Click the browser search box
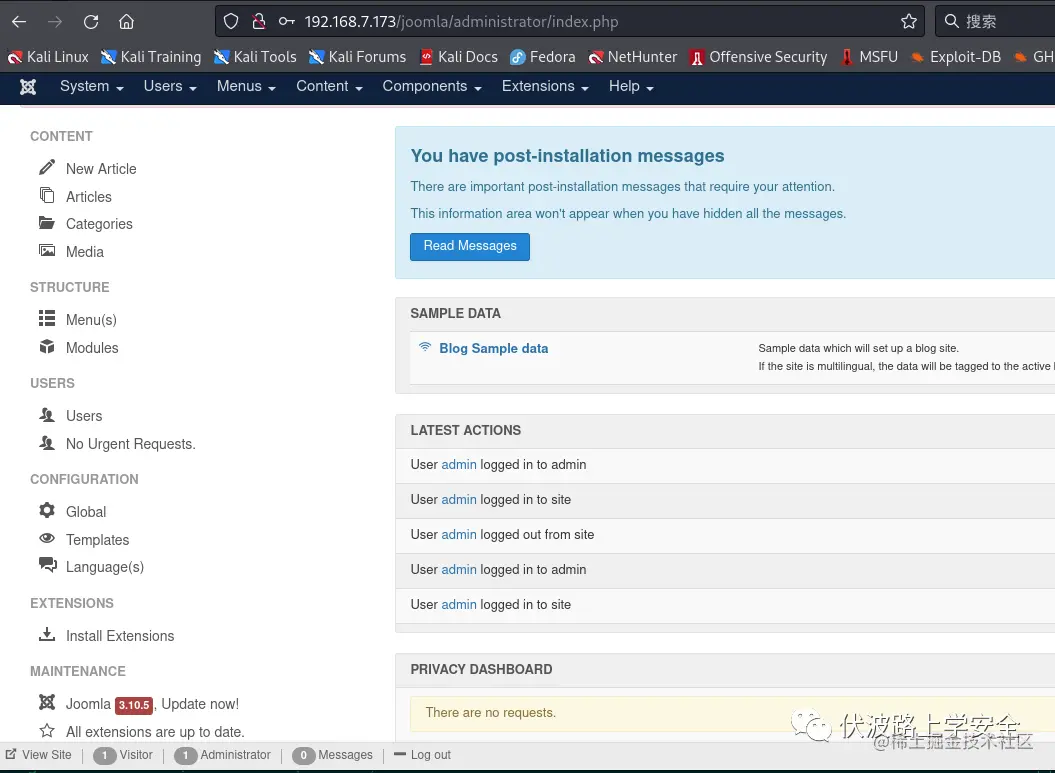The width and height of the screenshot is (1055, 773). (x=995, y=22)
